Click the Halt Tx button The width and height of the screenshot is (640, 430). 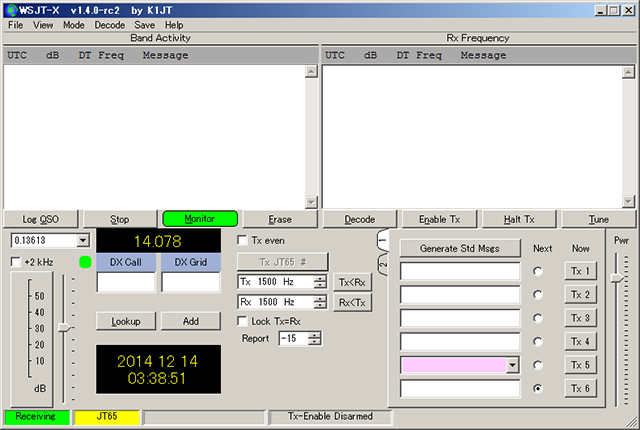point(519,219)
